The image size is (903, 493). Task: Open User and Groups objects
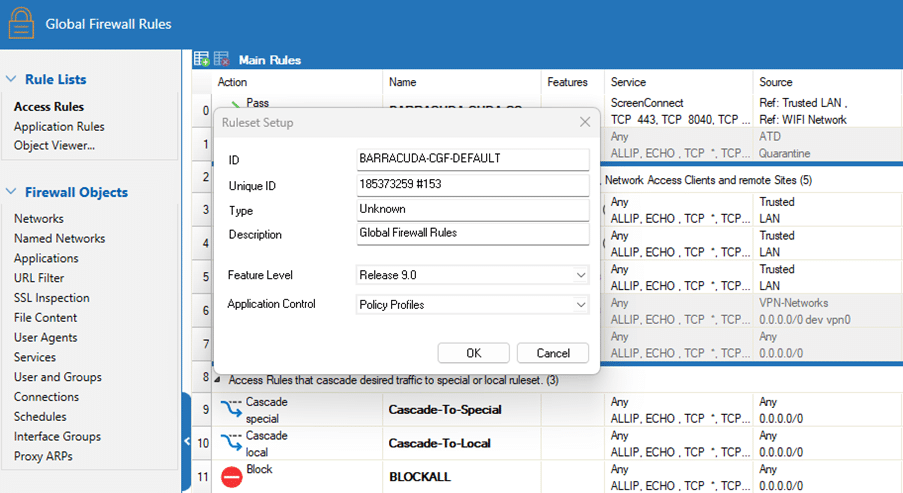point(58,377)
